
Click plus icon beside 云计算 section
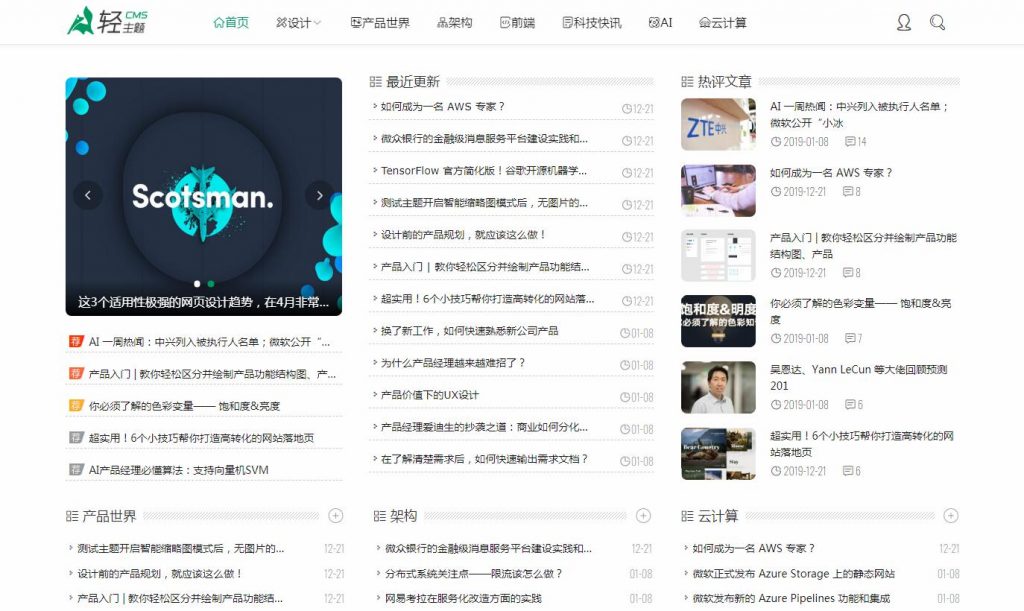click(951, 516)
